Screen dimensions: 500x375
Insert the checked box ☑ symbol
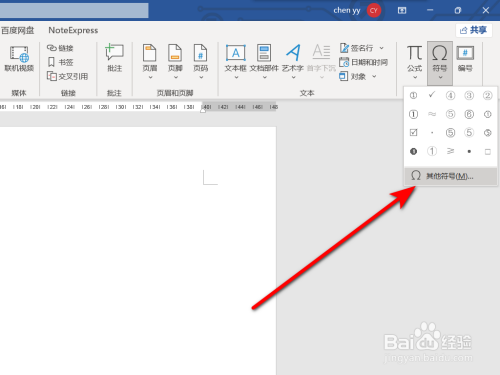(x=413, y=133)
